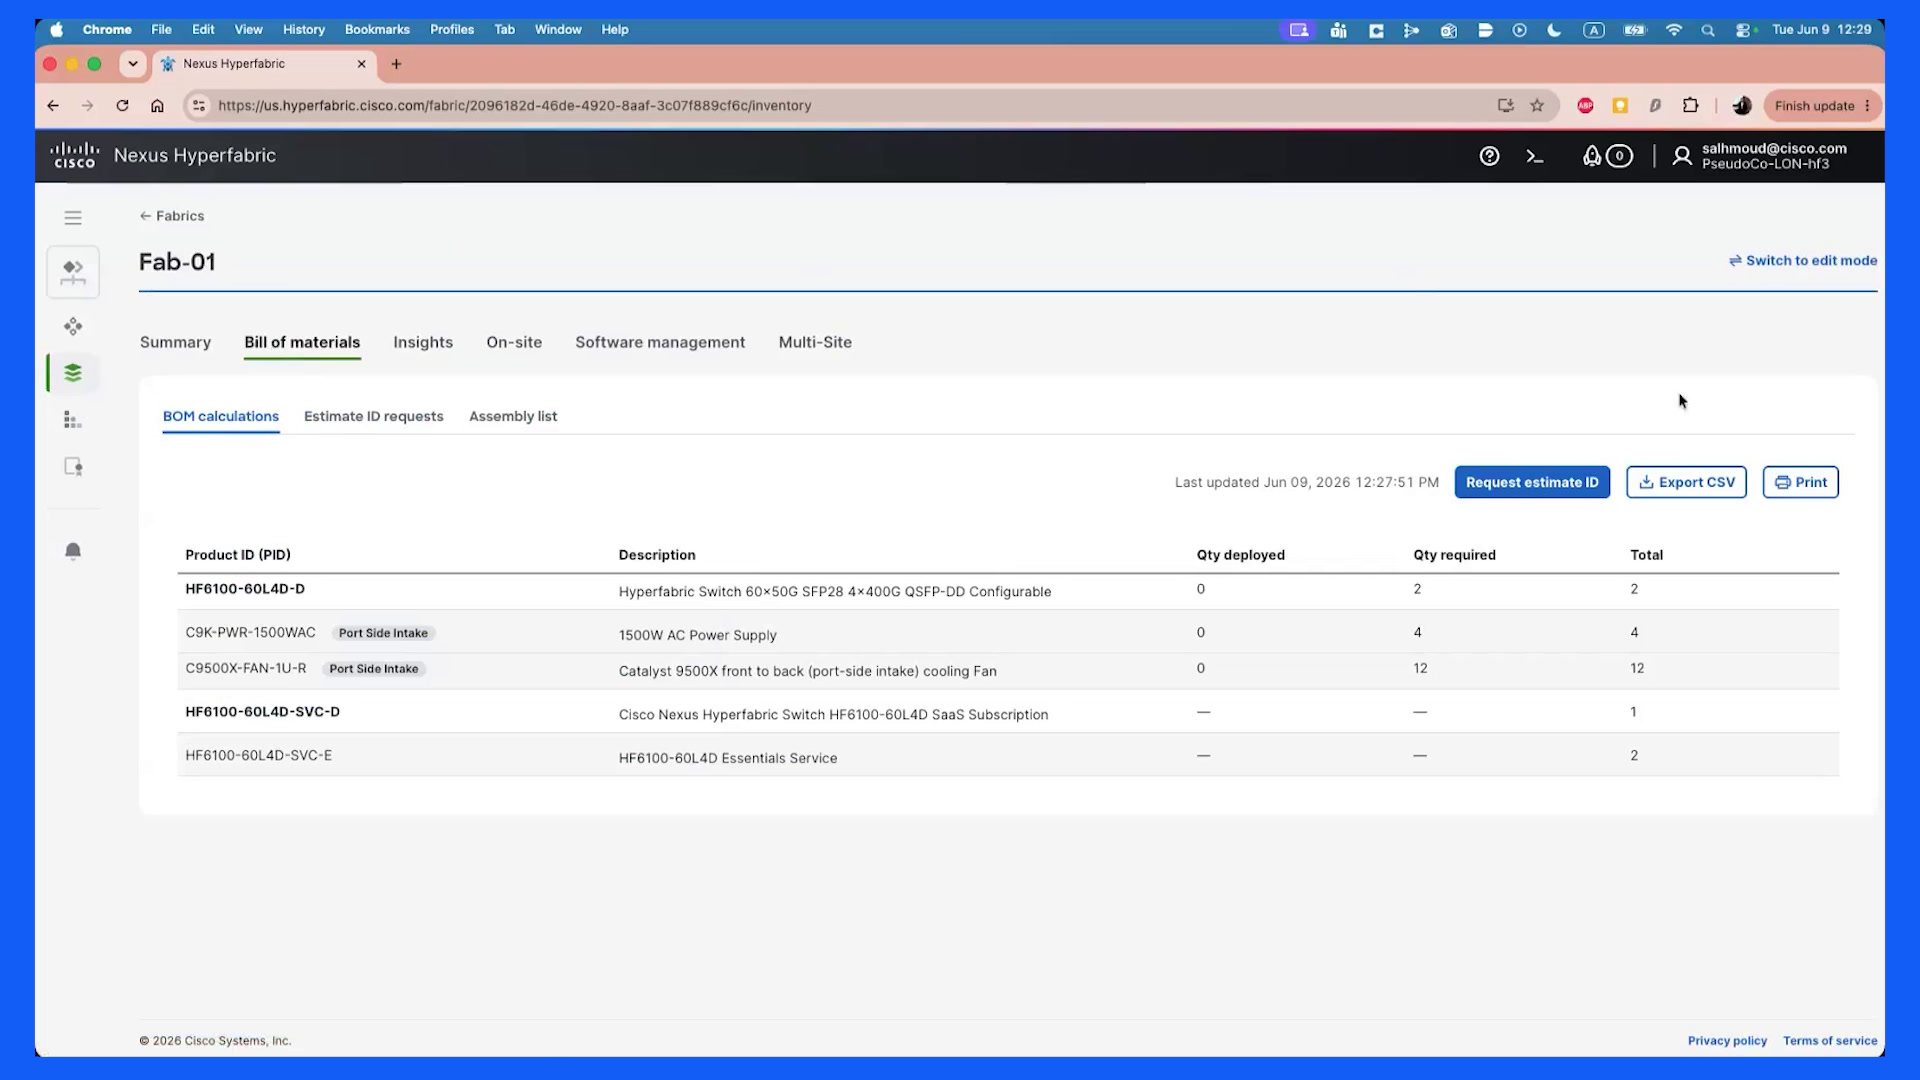Open the Terms of service link
The height and width of the screenshot is (1080, 1920).
pos(1830,1041)
